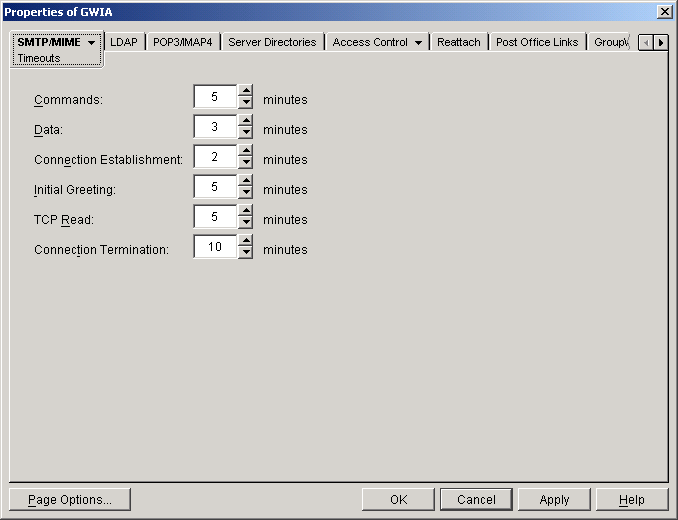This screenshot has width=678, height=520.
Task: Select the Access Control tab label
Action: (x=370, y=42)
